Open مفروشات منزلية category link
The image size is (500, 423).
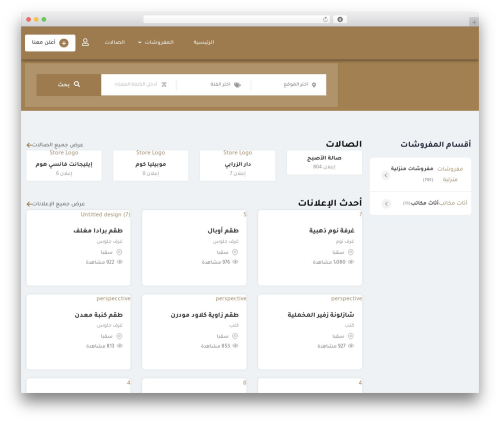412,169
